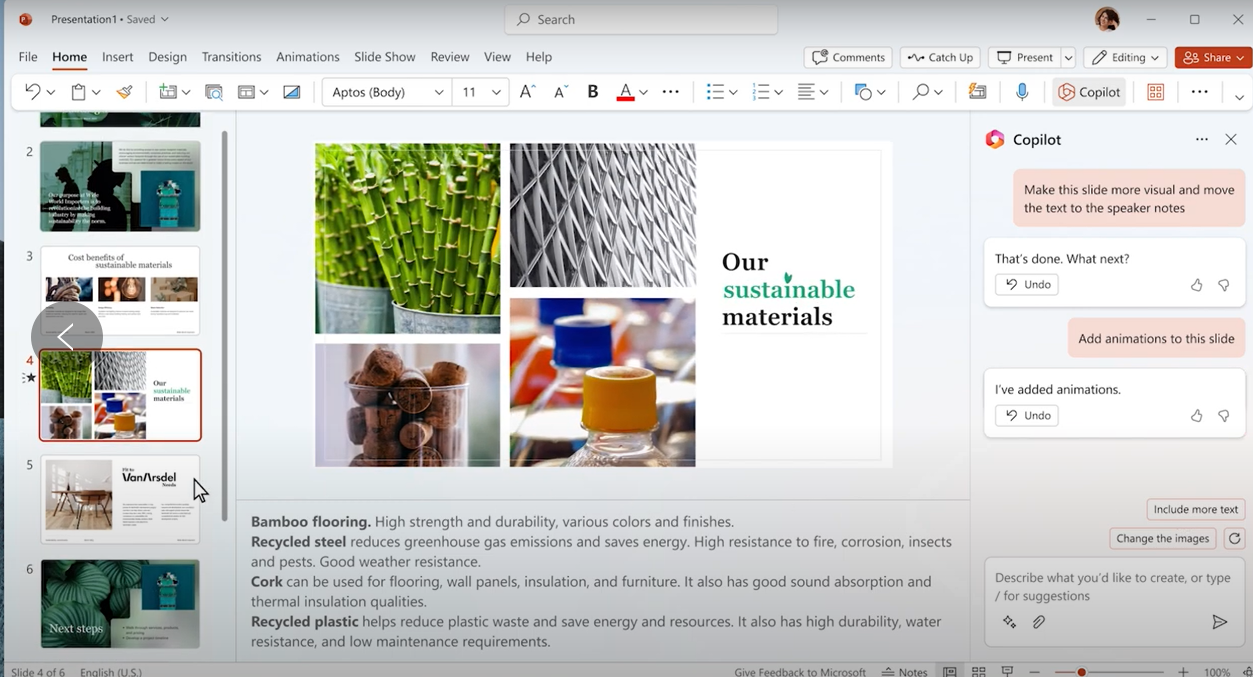Thumbs up the 'I've added animations' reply
The width and height of the screenshot is (1253, 677).
pos(1196,416)
